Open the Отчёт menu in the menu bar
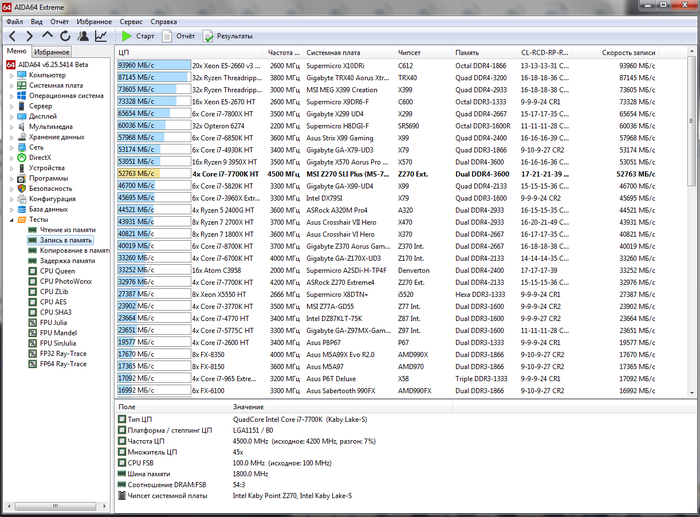The width and height of the screenshot is (700, 517). (59, 21)
